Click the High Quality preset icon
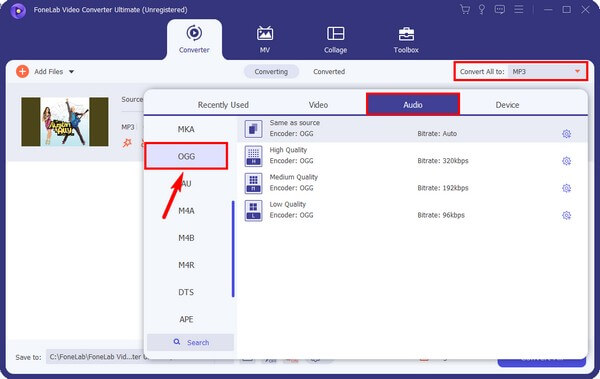Image resolution: width=600 pixels, height=379 pixels. coord(253,156)
